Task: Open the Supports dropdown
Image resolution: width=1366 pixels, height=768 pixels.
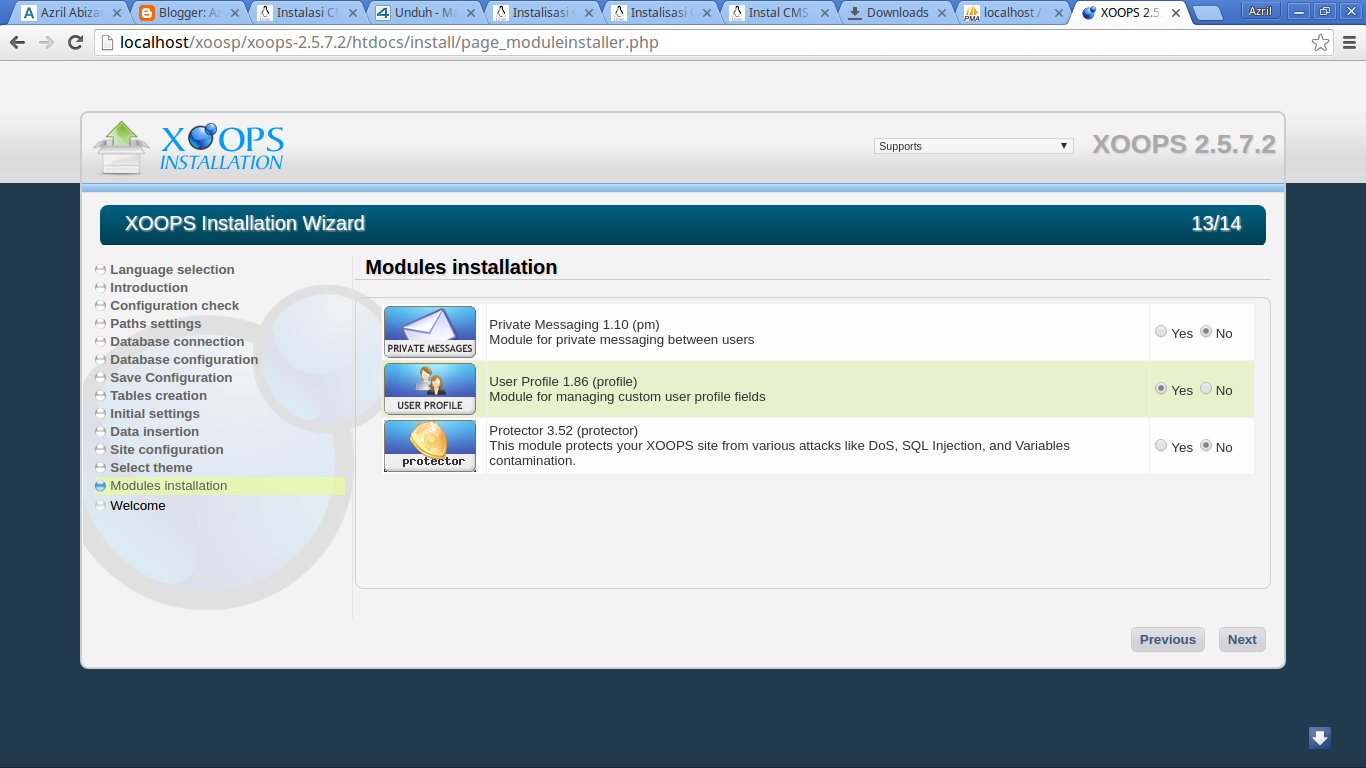Action: point(972,145)
